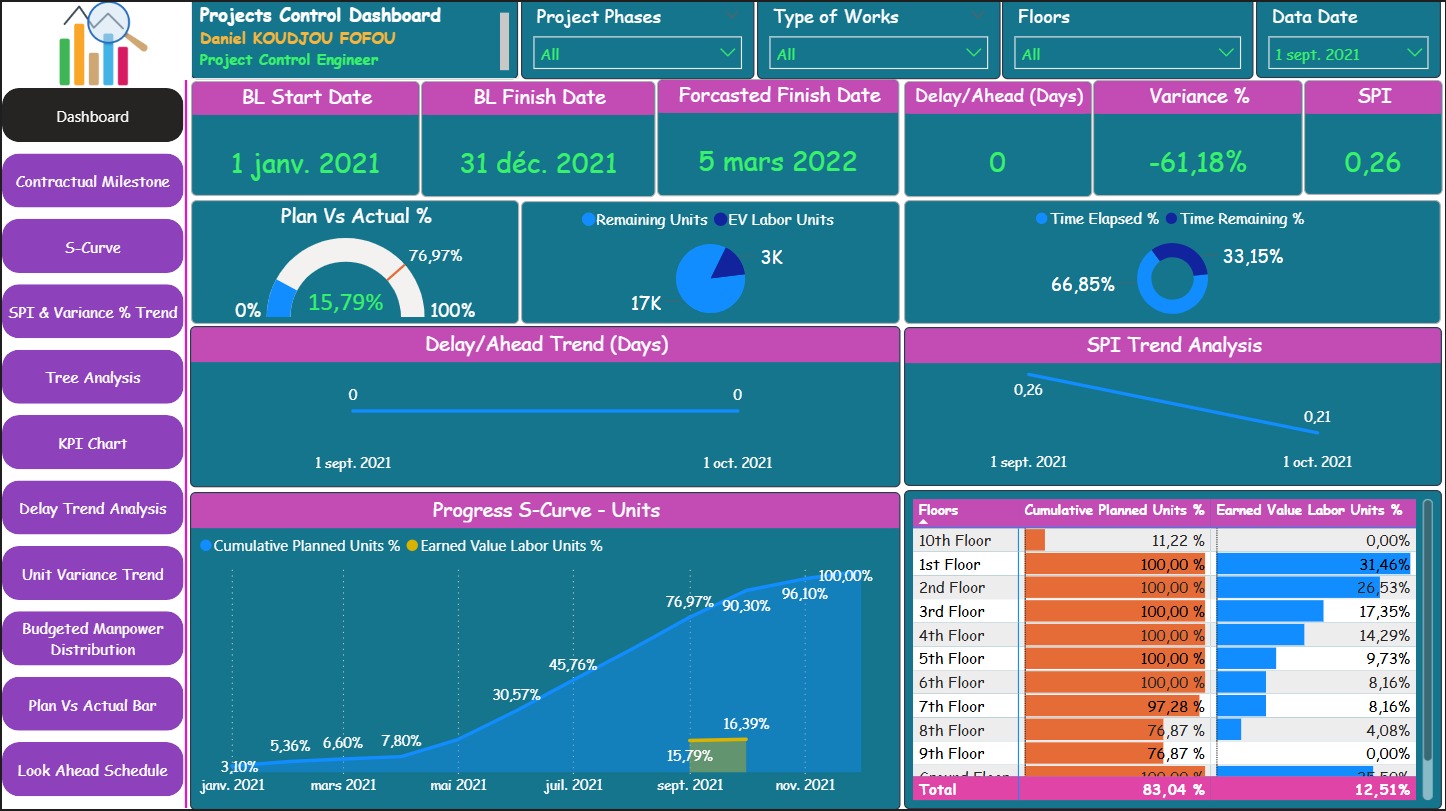Click the scrollbar in the title card
This screenshot has width=1446, height=811.
pyautogui.click(x=504, y=42)
